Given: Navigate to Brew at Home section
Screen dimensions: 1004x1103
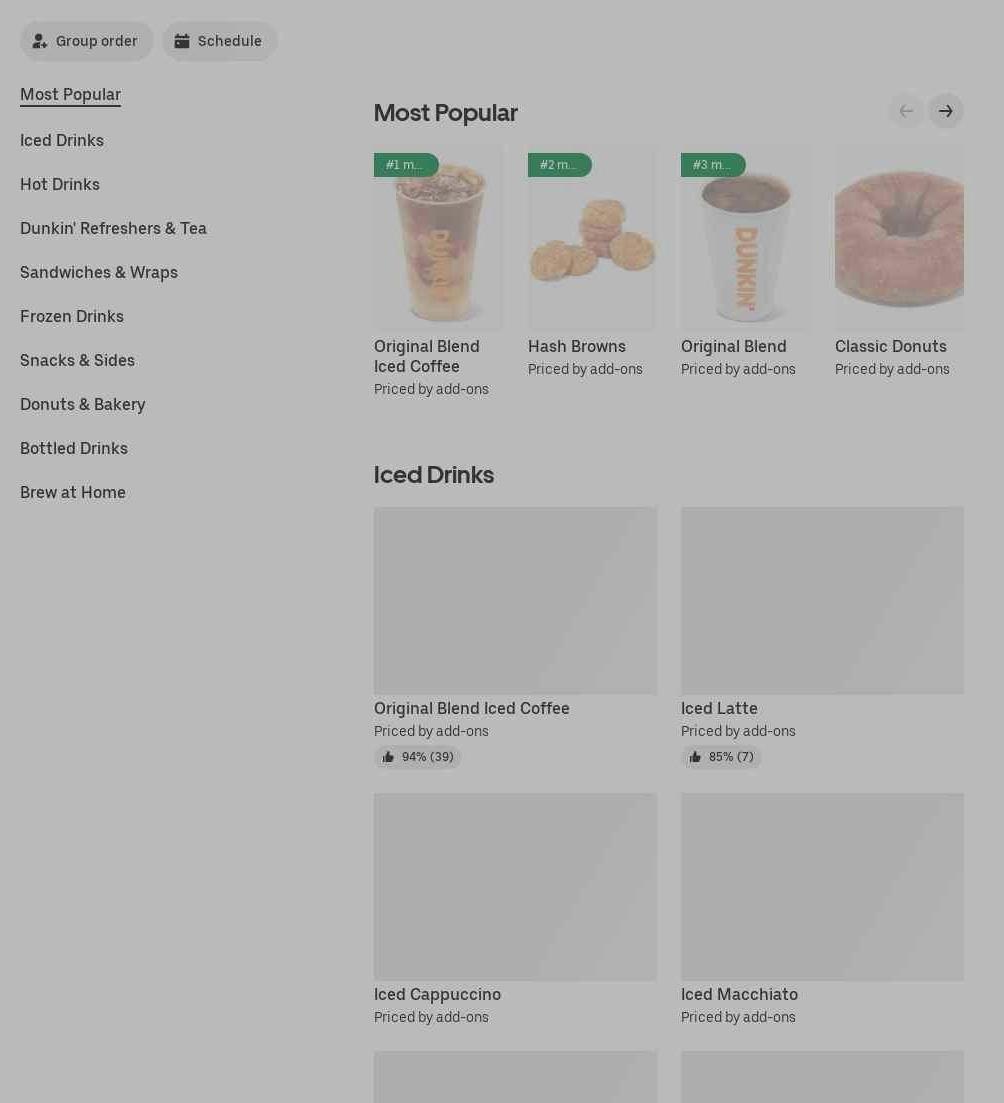Looking at the screenshot, I should pyautogui.click(x=73, y=492).
